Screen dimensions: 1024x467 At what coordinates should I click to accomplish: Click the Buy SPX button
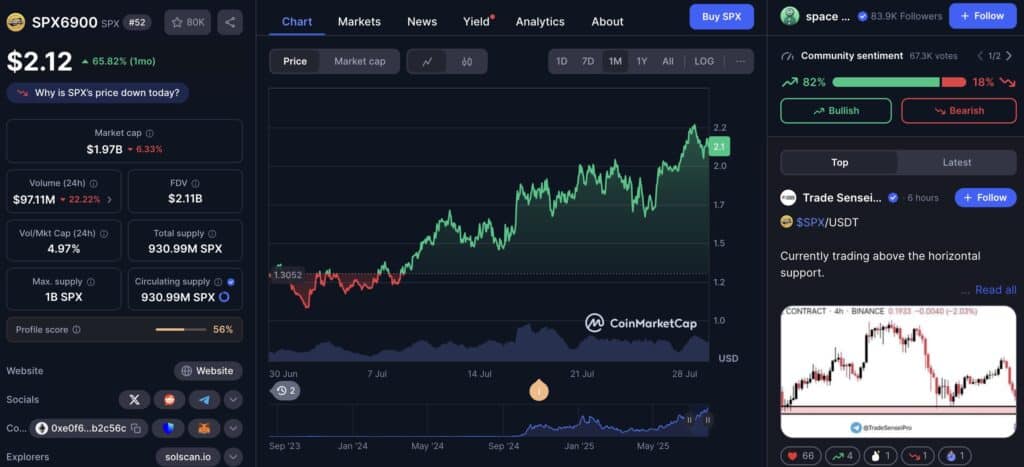pyautogui.click(x=722, y=16)
